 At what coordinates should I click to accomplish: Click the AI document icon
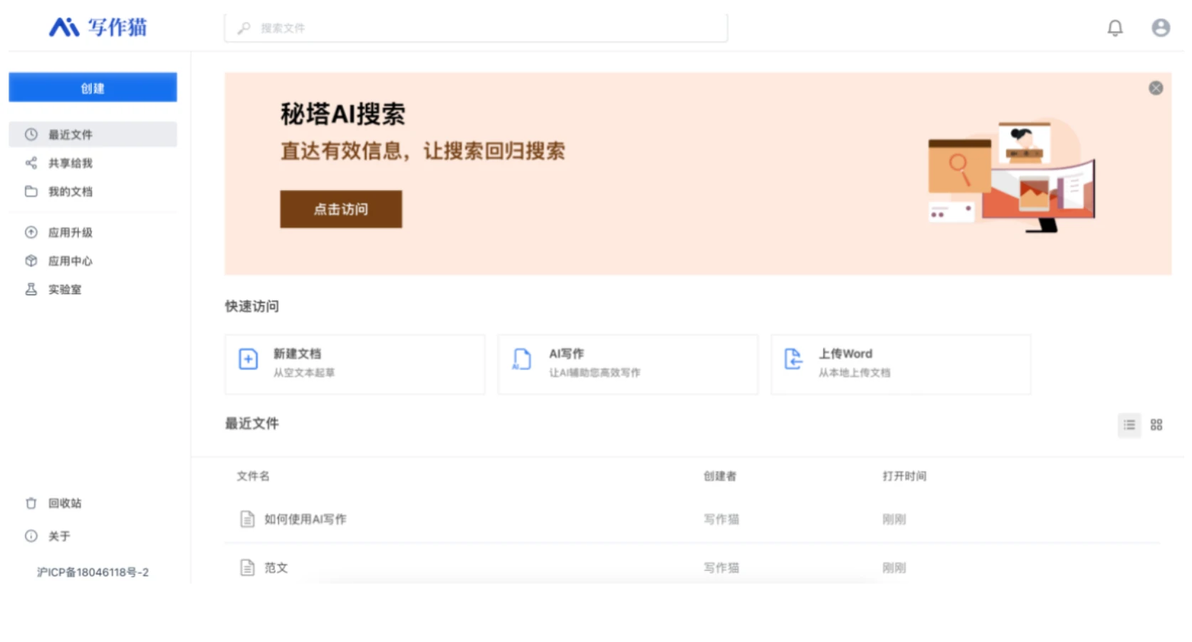click(522, 359)
